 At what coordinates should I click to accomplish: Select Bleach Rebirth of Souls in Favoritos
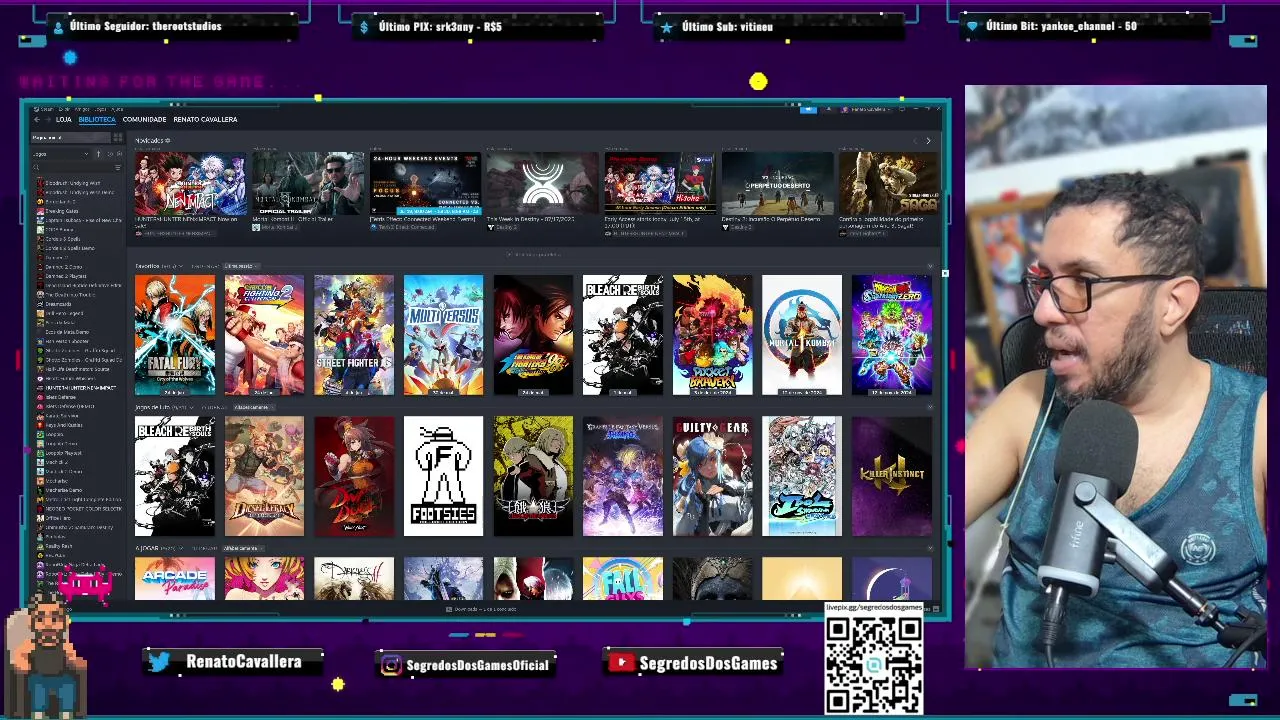point(623,335)
